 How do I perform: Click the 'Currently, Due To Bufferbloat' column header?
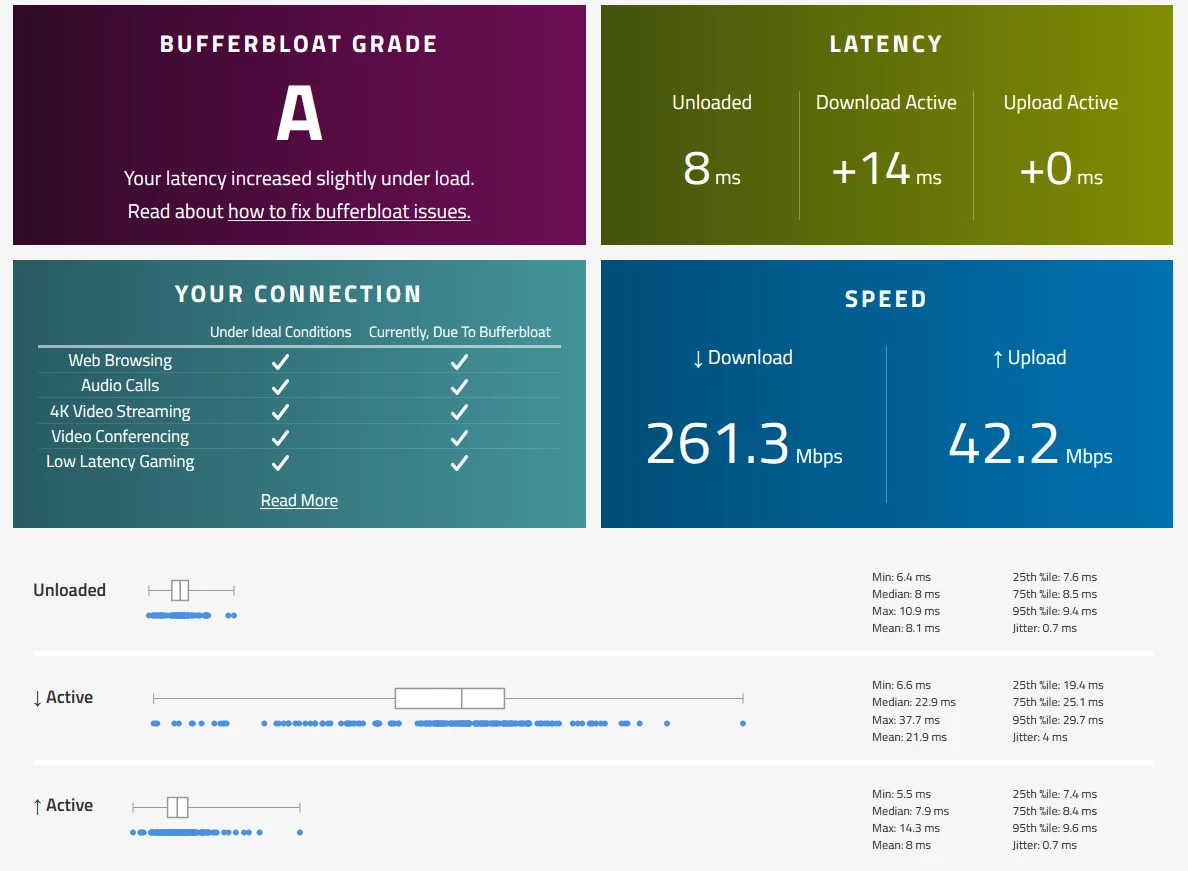(x=460, y=332)
